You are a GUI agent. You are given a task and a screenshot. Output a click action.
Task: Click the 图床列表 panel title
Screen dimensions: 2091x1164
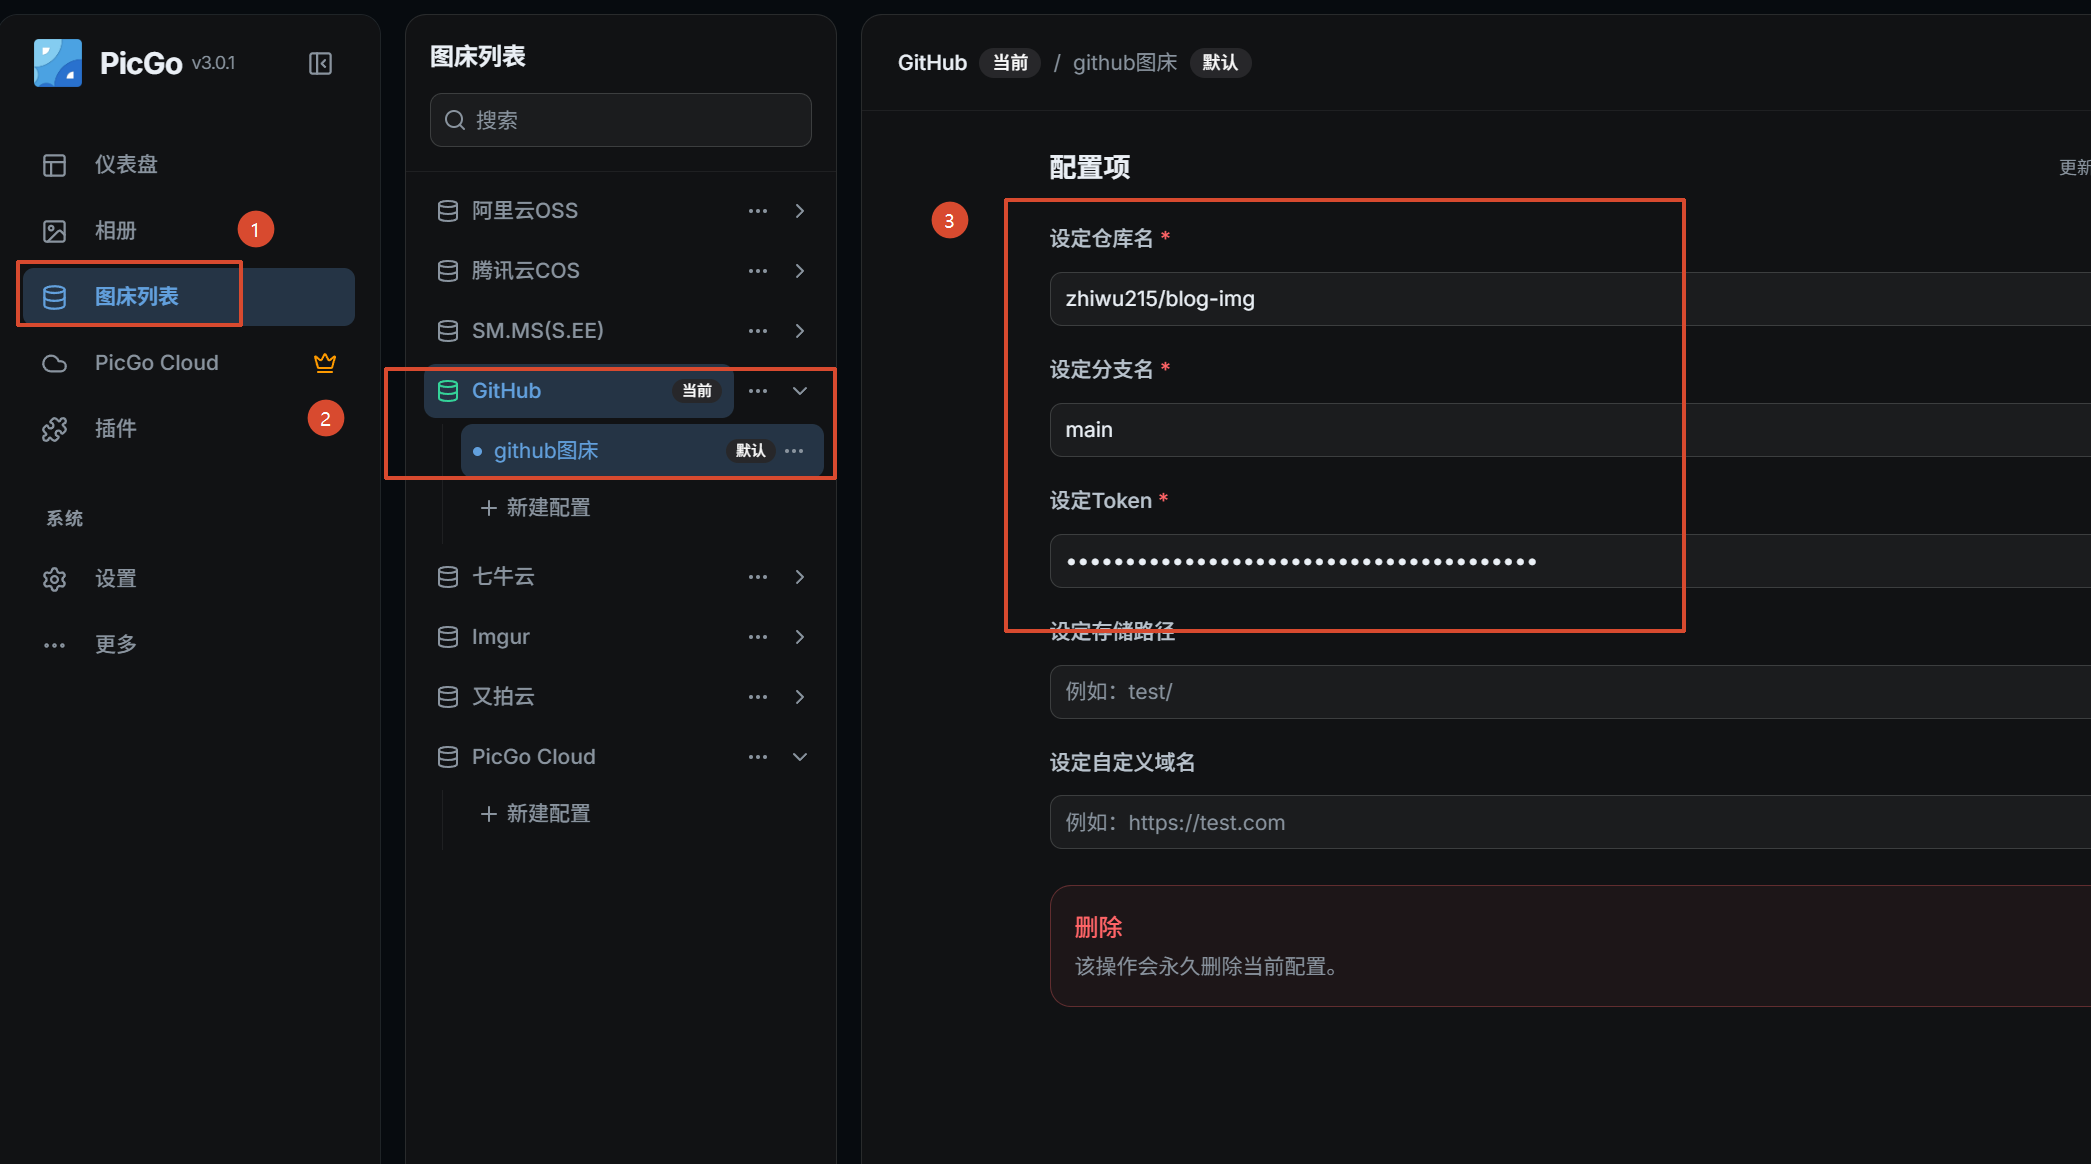(x=478, y=57)
